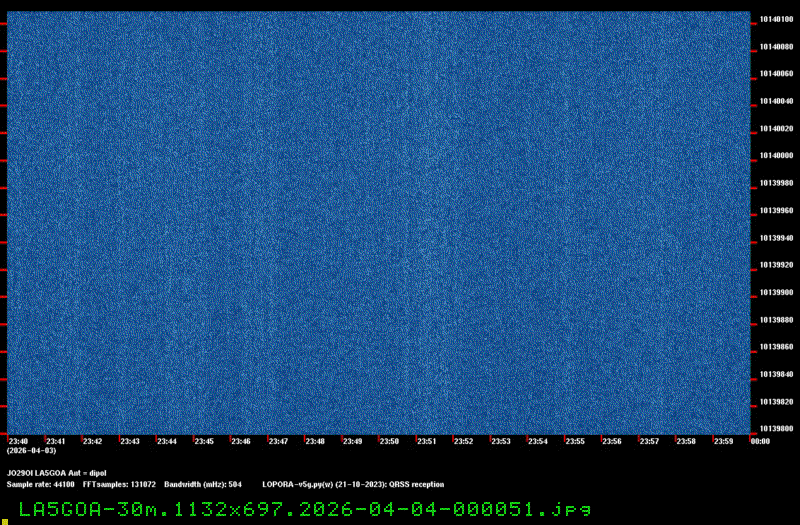Select the 10140000 frequency label
Screen dimensions: 800x525
tap(777, 156)
